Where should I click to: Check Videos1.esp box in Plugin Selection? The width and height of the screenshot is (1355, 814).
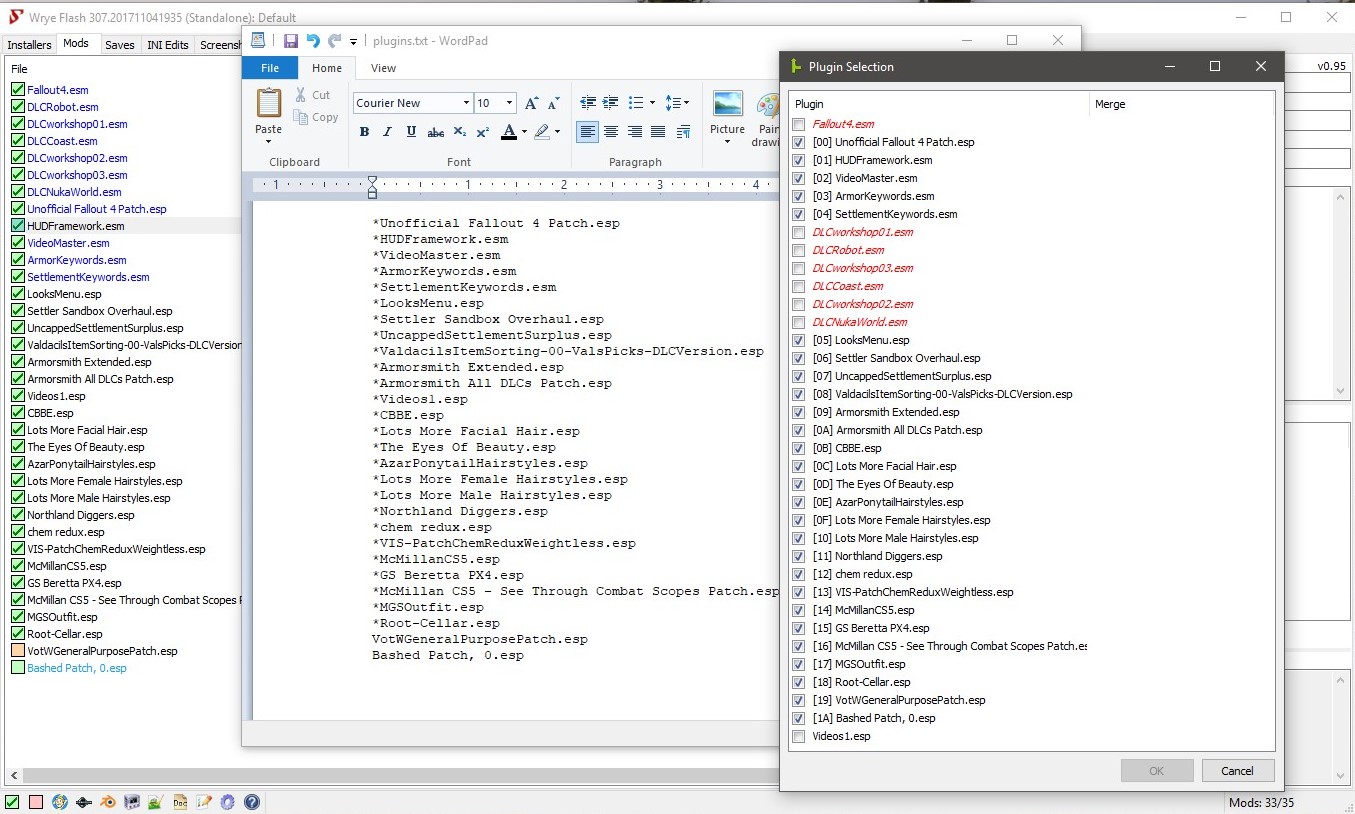click(x=798, y=737)
